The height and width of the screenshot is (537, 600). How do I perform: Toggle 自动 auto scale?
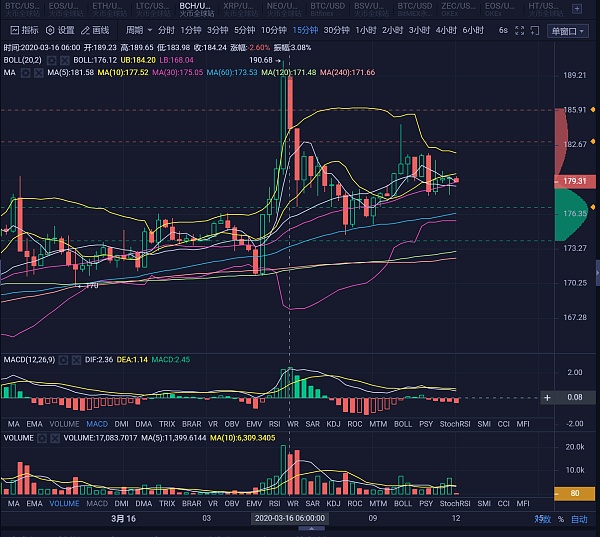pos(579,519)
